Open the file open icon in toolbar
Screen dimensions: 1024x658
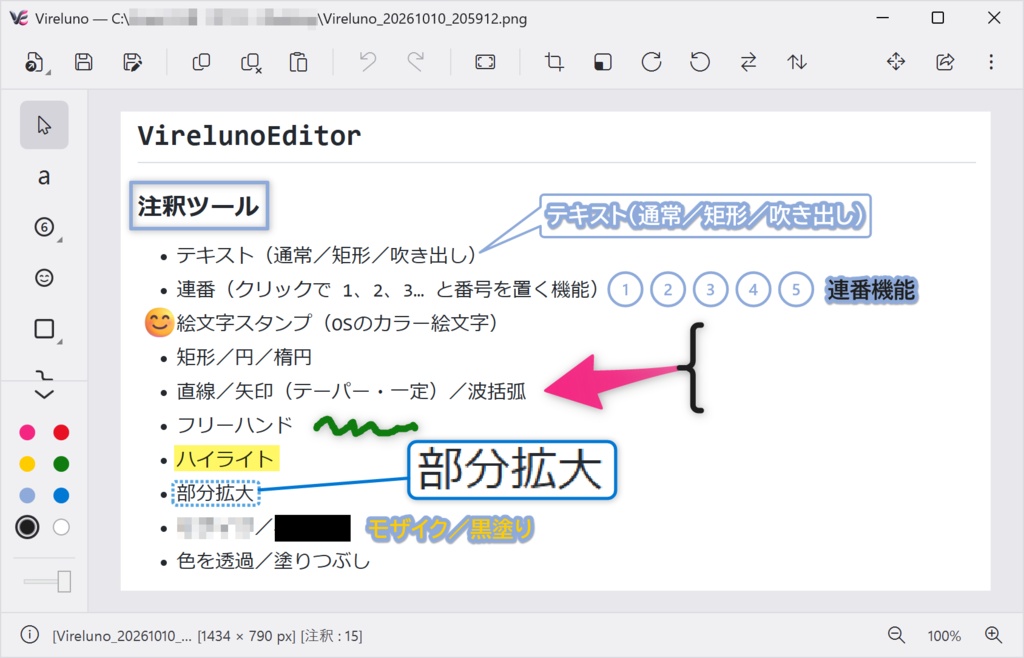[x=35, y=63]
